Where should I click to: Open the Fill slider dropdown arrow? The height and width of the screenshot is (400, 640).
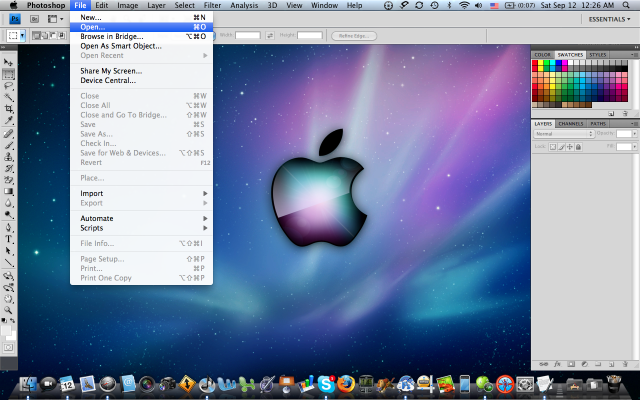(x=634, y=147)
